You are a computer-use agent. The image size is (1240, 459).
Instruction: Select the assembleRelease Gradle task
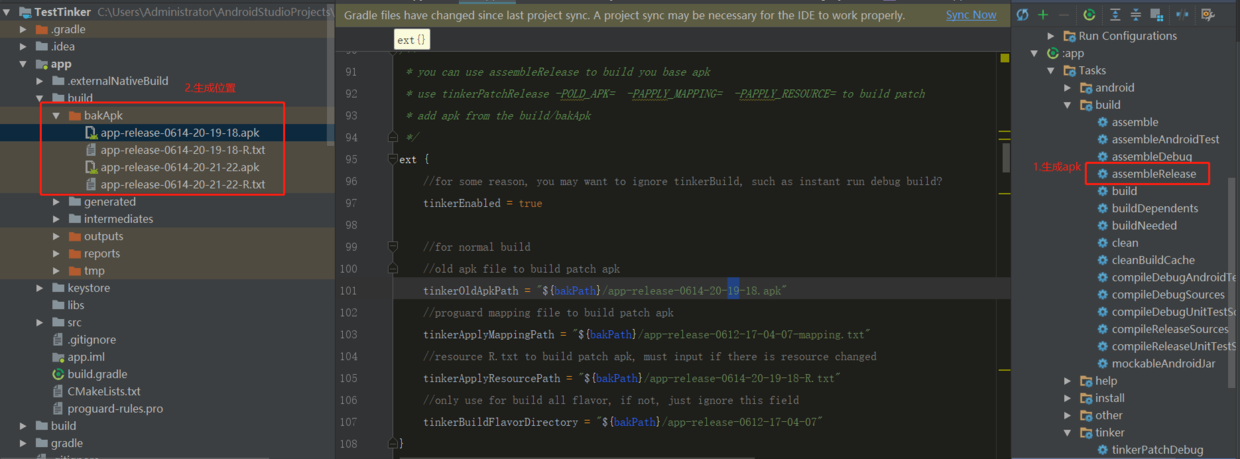[1153, 174]
